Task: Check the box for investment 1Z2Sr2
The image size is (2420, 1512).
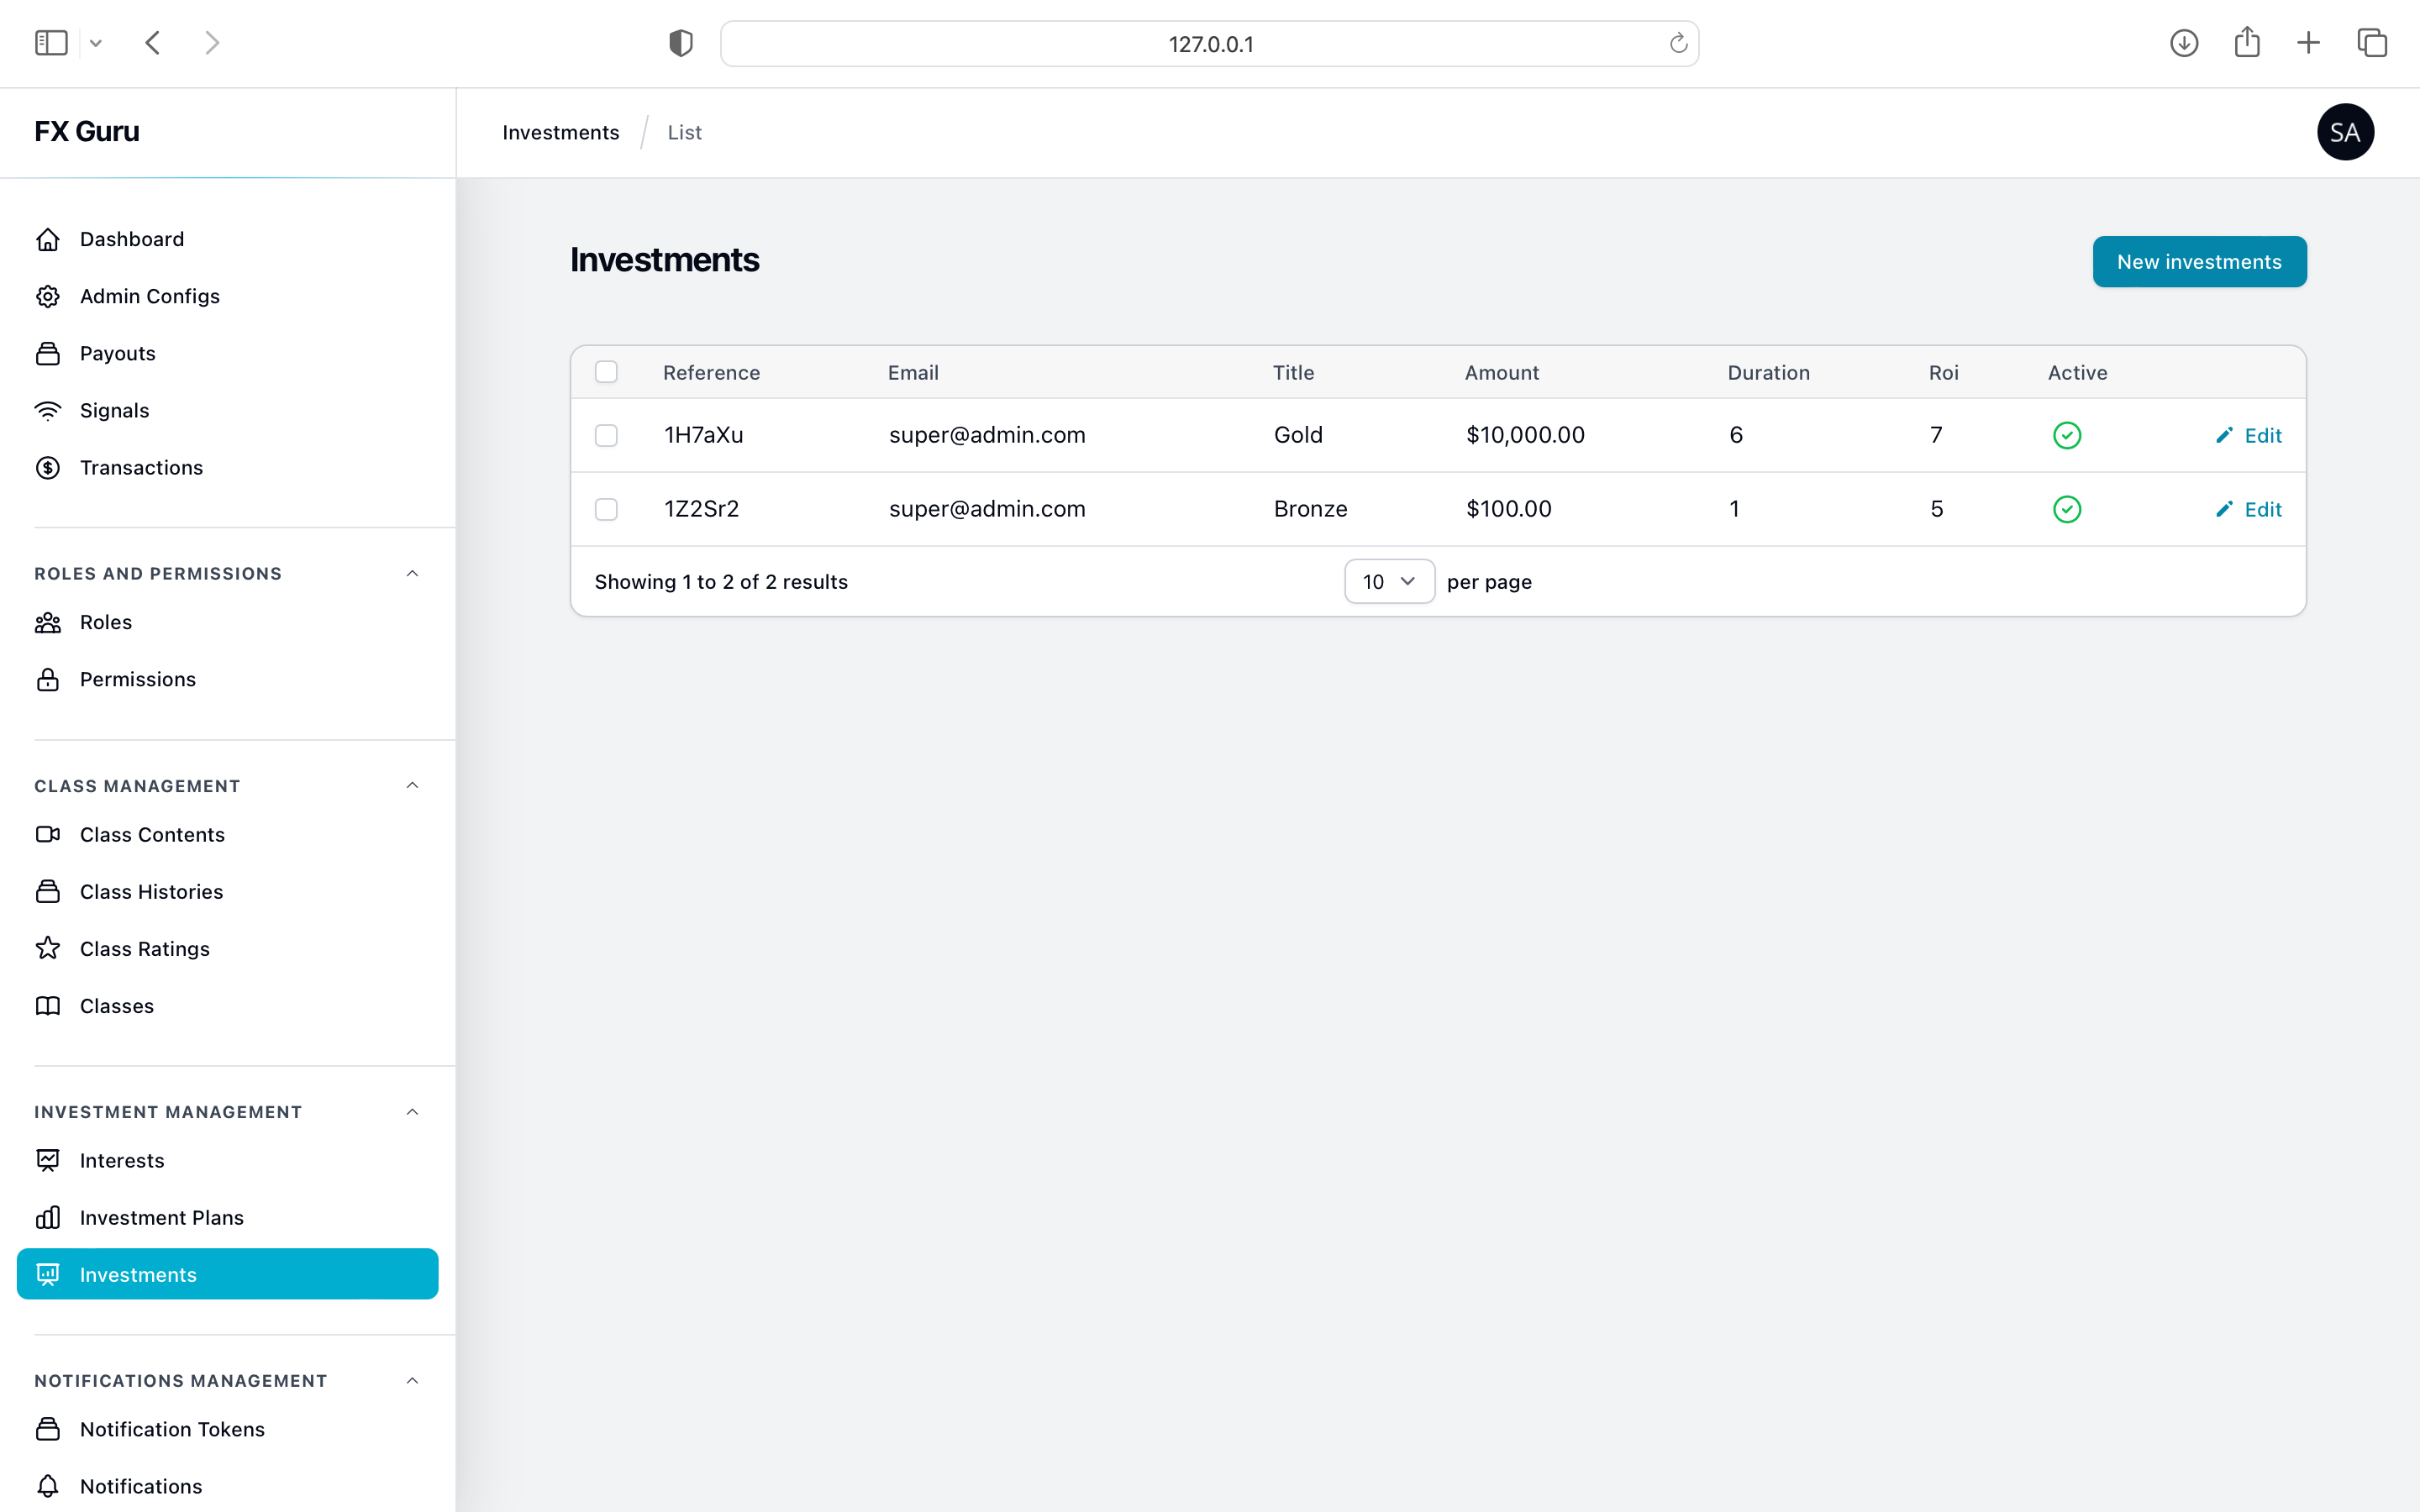Action: tap(606, 509)
